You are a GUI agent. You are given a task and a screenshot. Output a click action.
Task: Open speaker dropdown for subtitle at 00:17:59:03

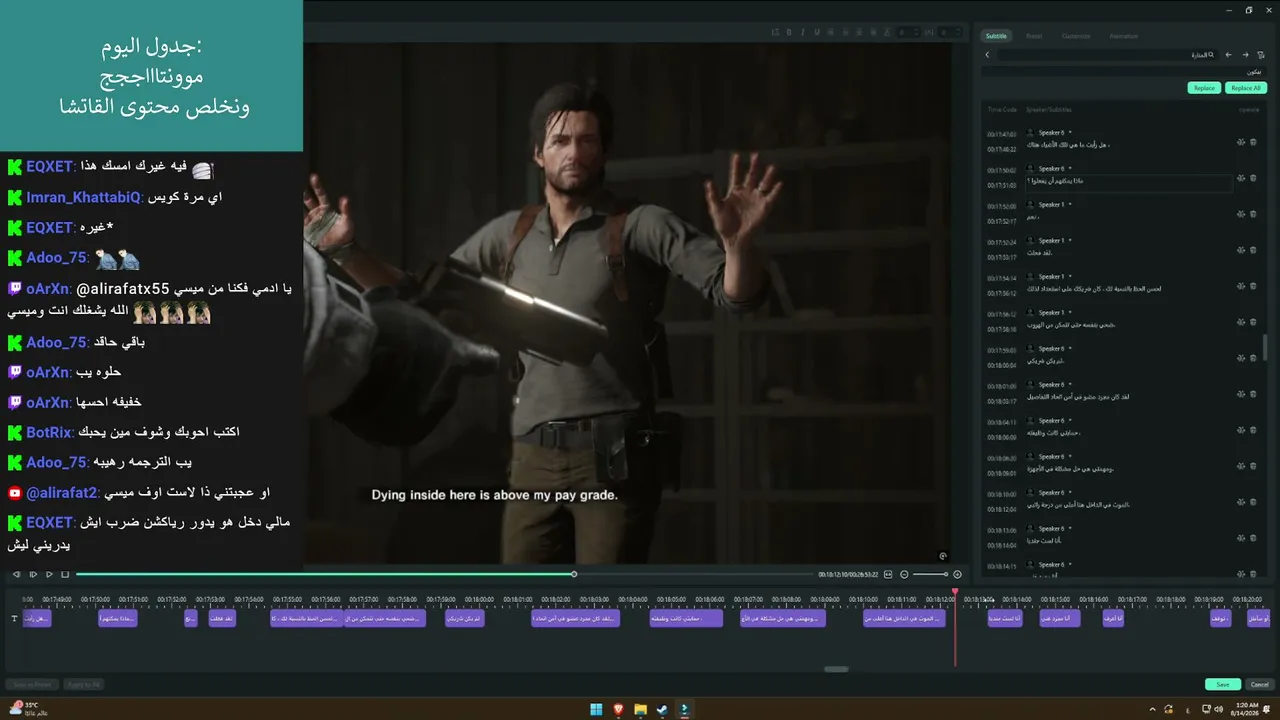pos(1070,349)
